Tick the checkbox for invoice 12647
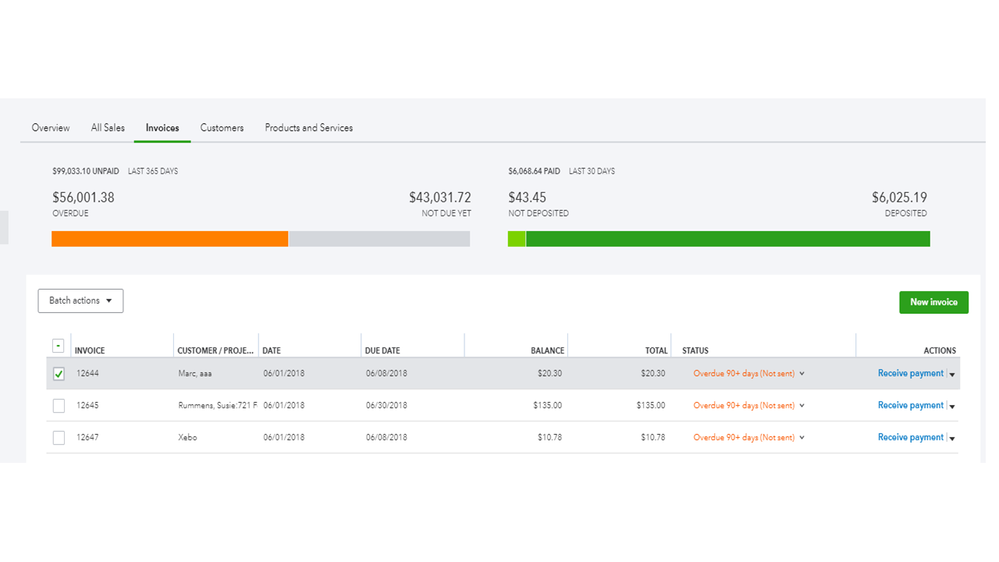999x562 pixels. click(58, 438)
